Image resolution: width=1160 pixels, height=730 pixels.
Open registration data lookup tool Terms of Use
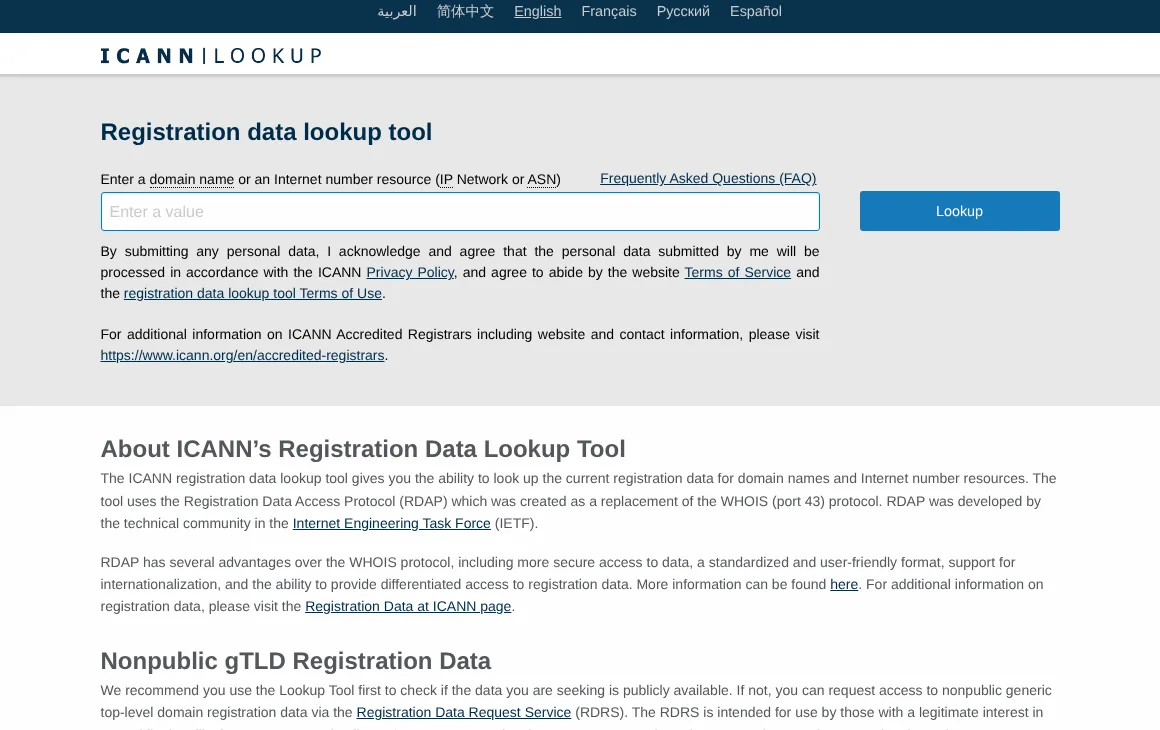coord(253,293)
